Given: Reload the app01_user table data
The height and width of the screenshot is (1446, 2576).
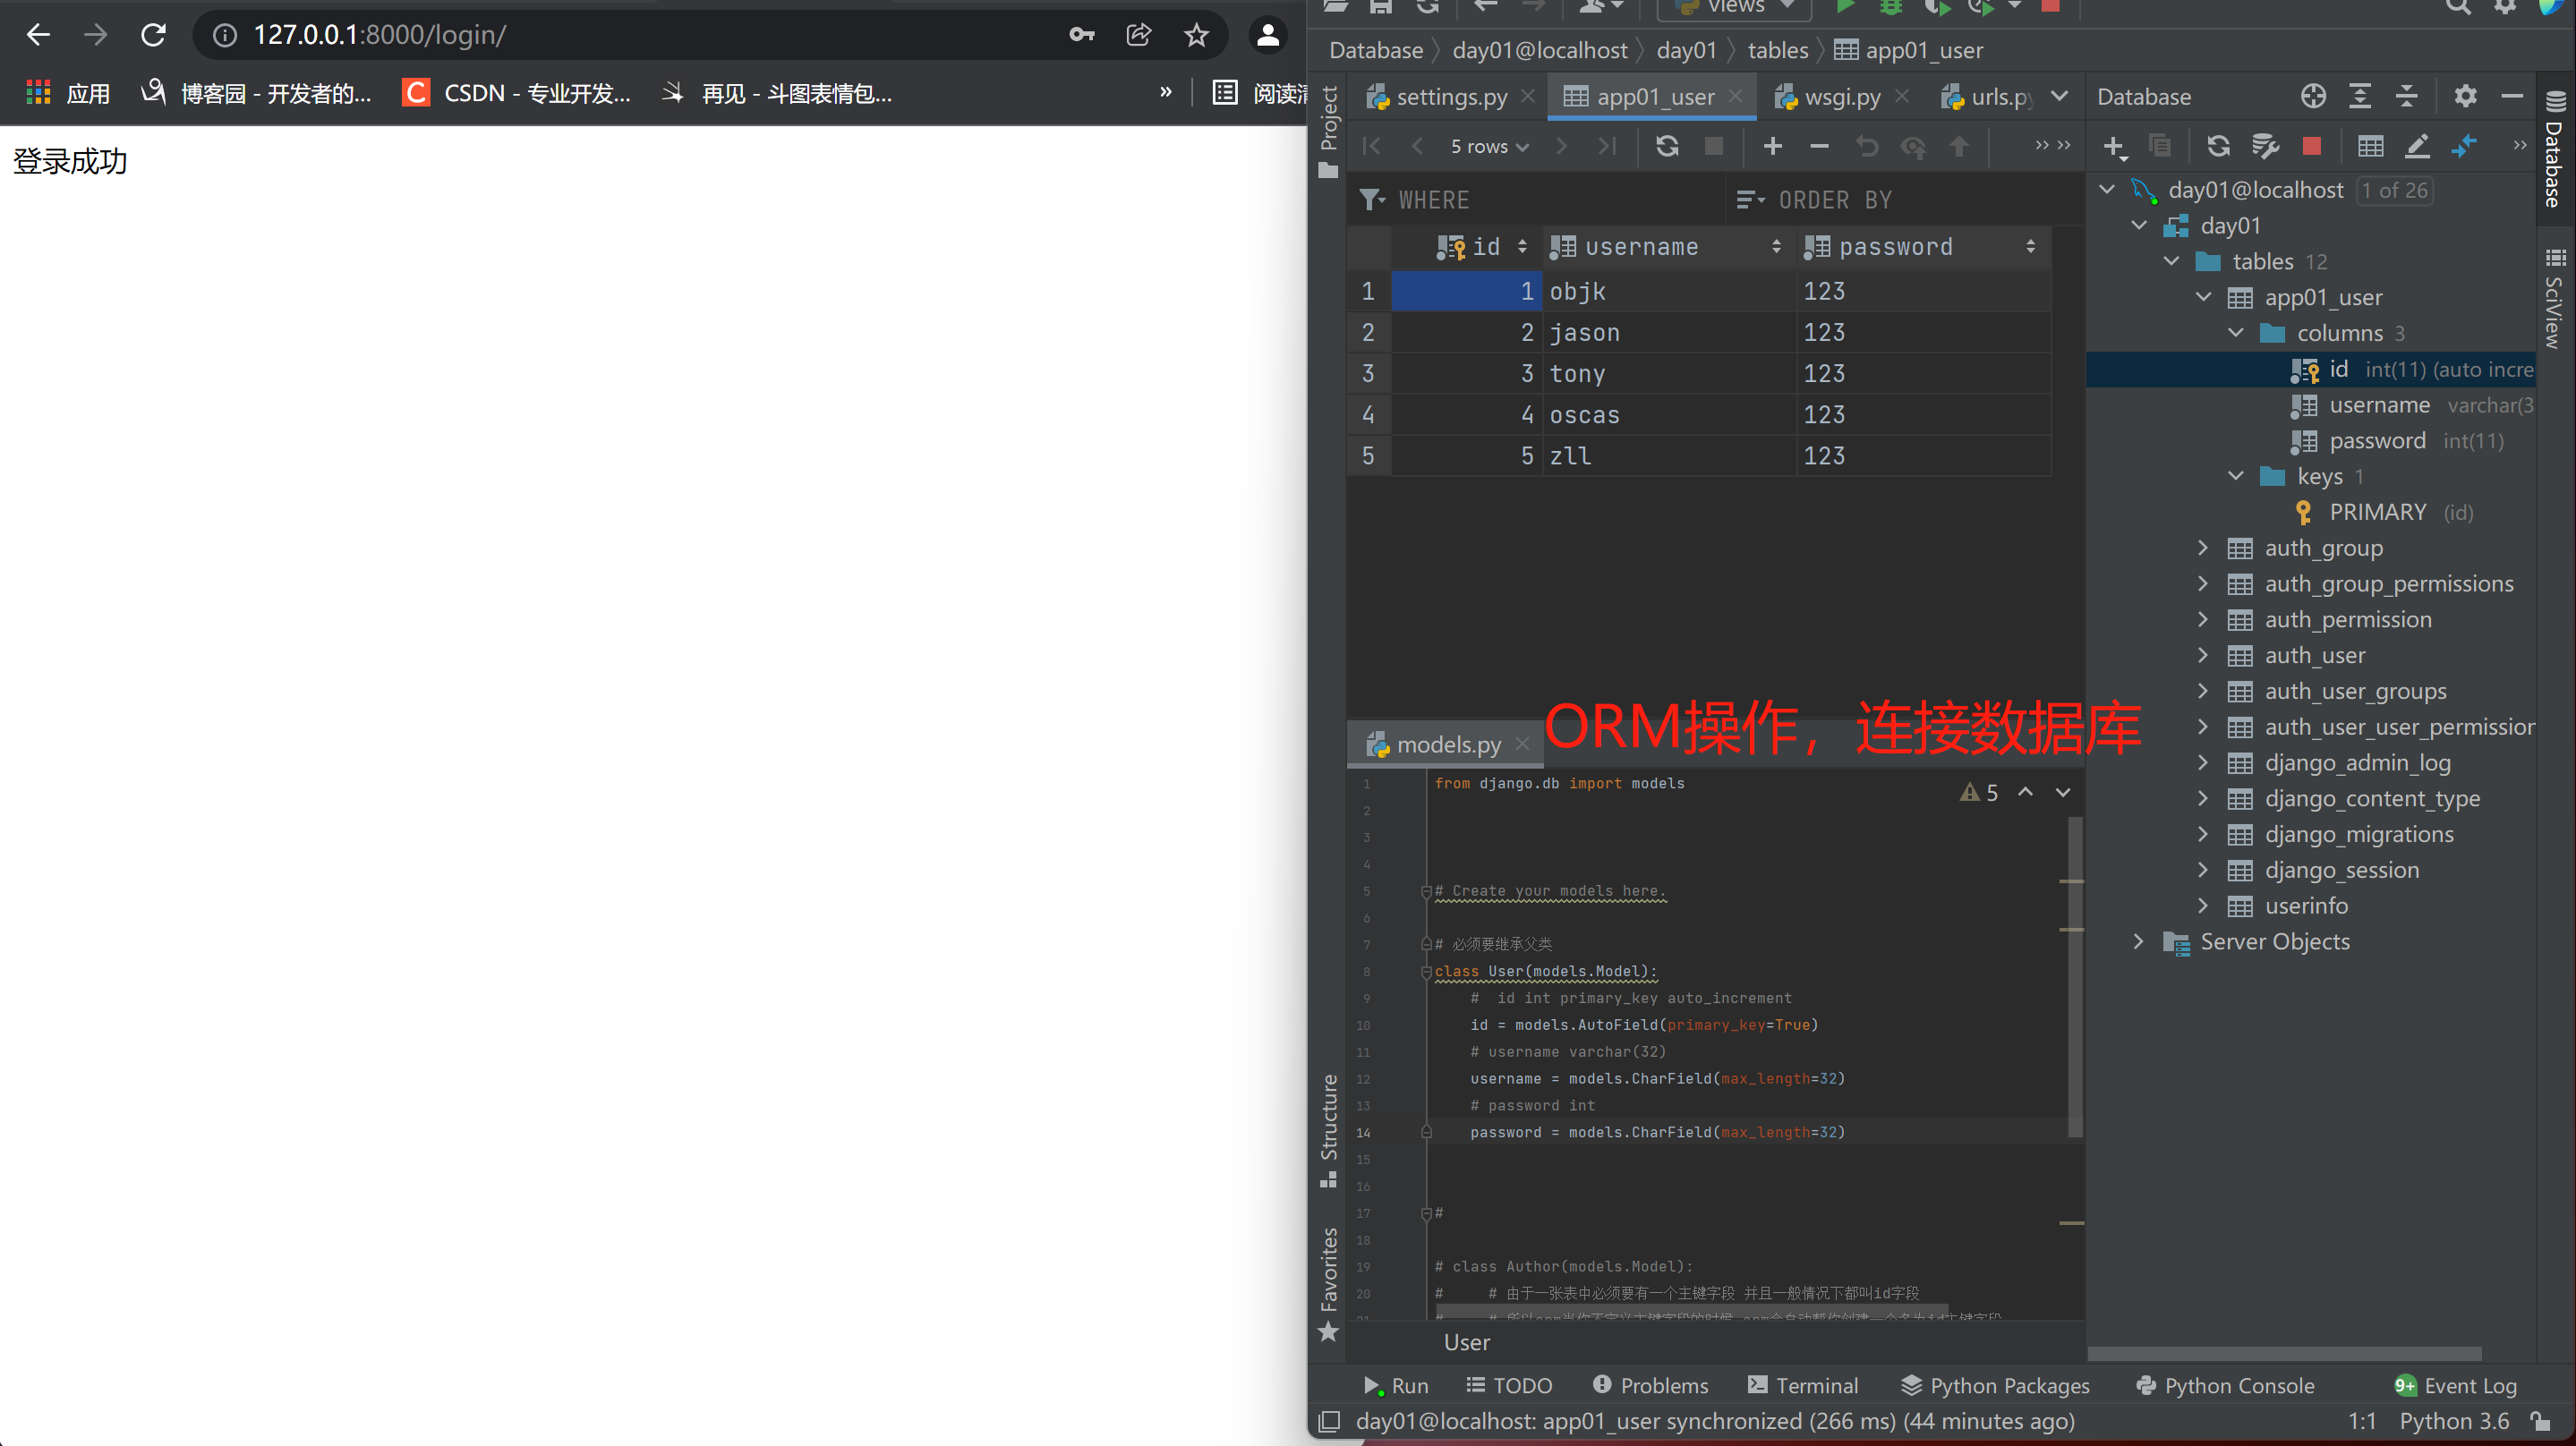Looking at the screenshot, I should pos(1667,146).
